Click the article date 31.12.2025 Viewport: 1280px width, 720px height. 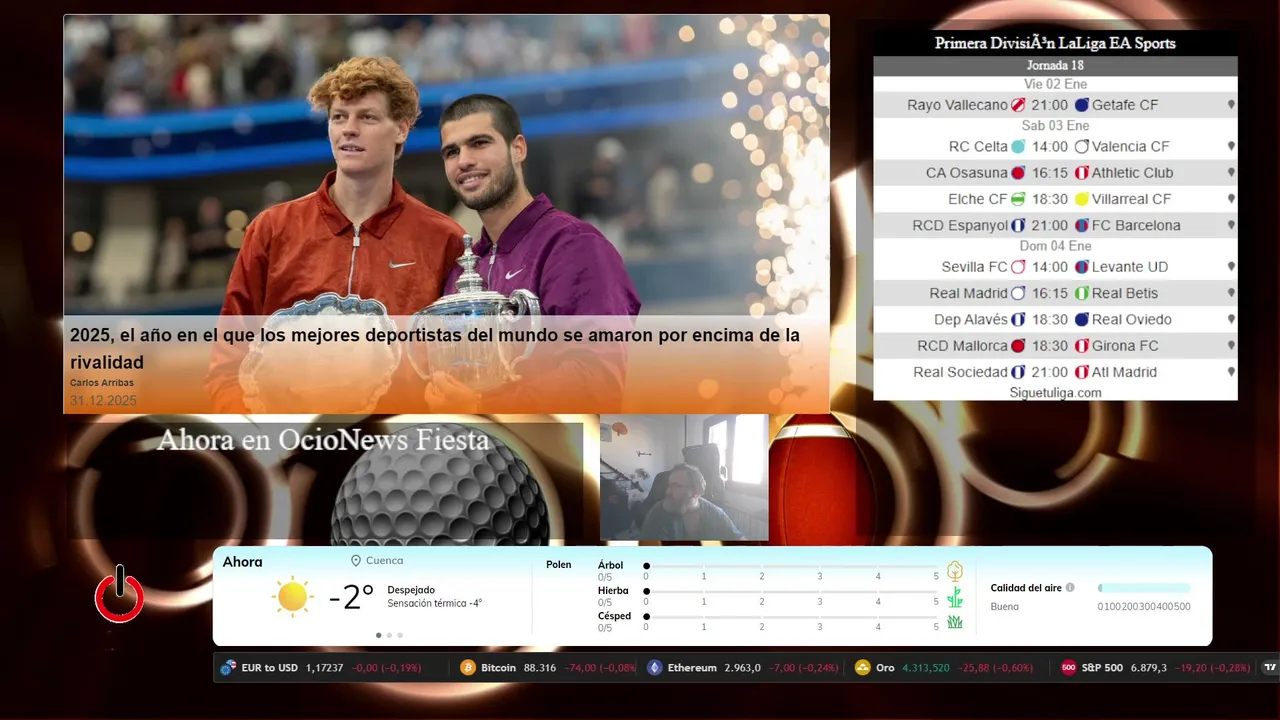point(103,400)
